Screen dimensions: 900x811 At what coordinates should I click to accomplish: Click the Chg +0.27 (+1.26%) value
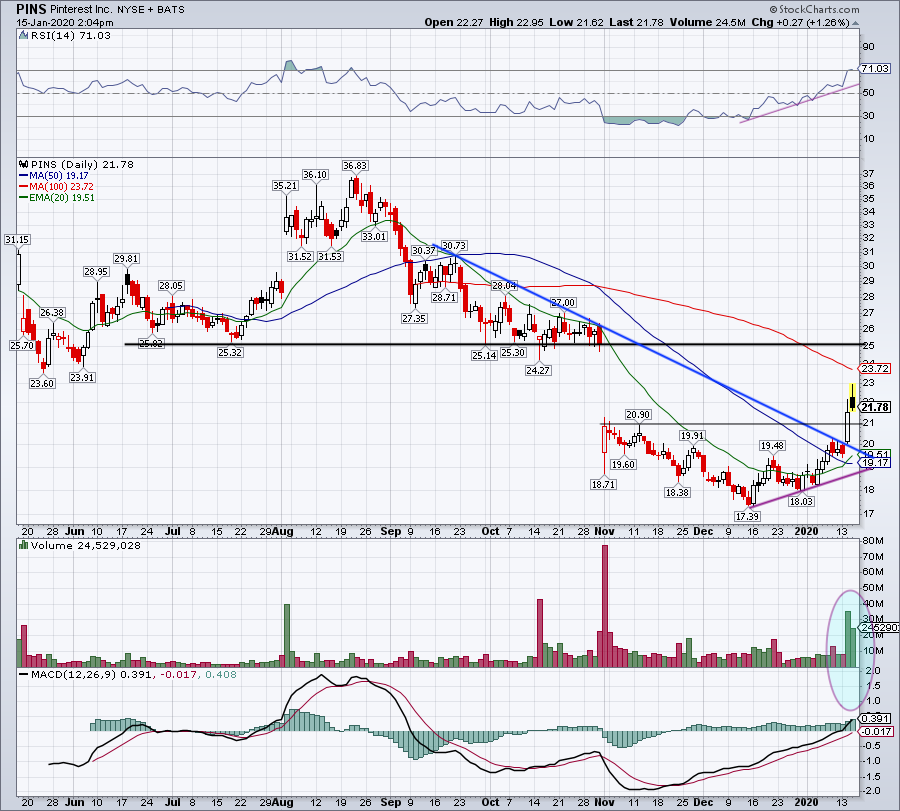coord(800,22)
